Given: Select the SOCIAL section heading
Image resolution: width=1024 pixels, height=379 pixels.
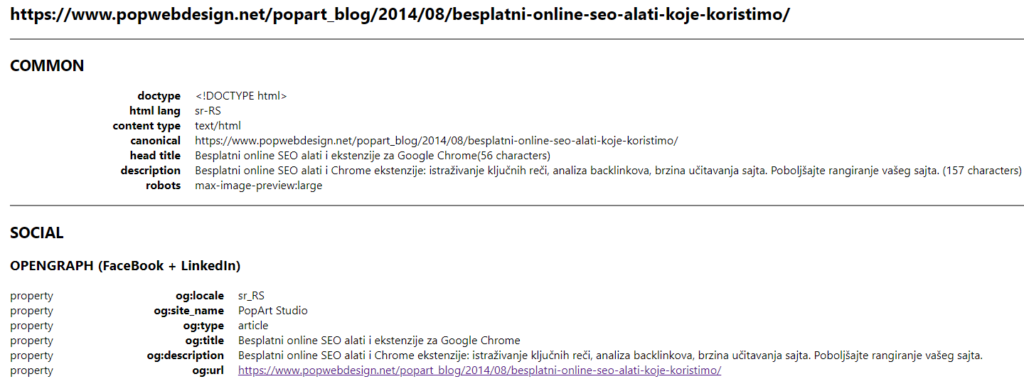Looking at the screenshot, I should click(x=37, y=233).
